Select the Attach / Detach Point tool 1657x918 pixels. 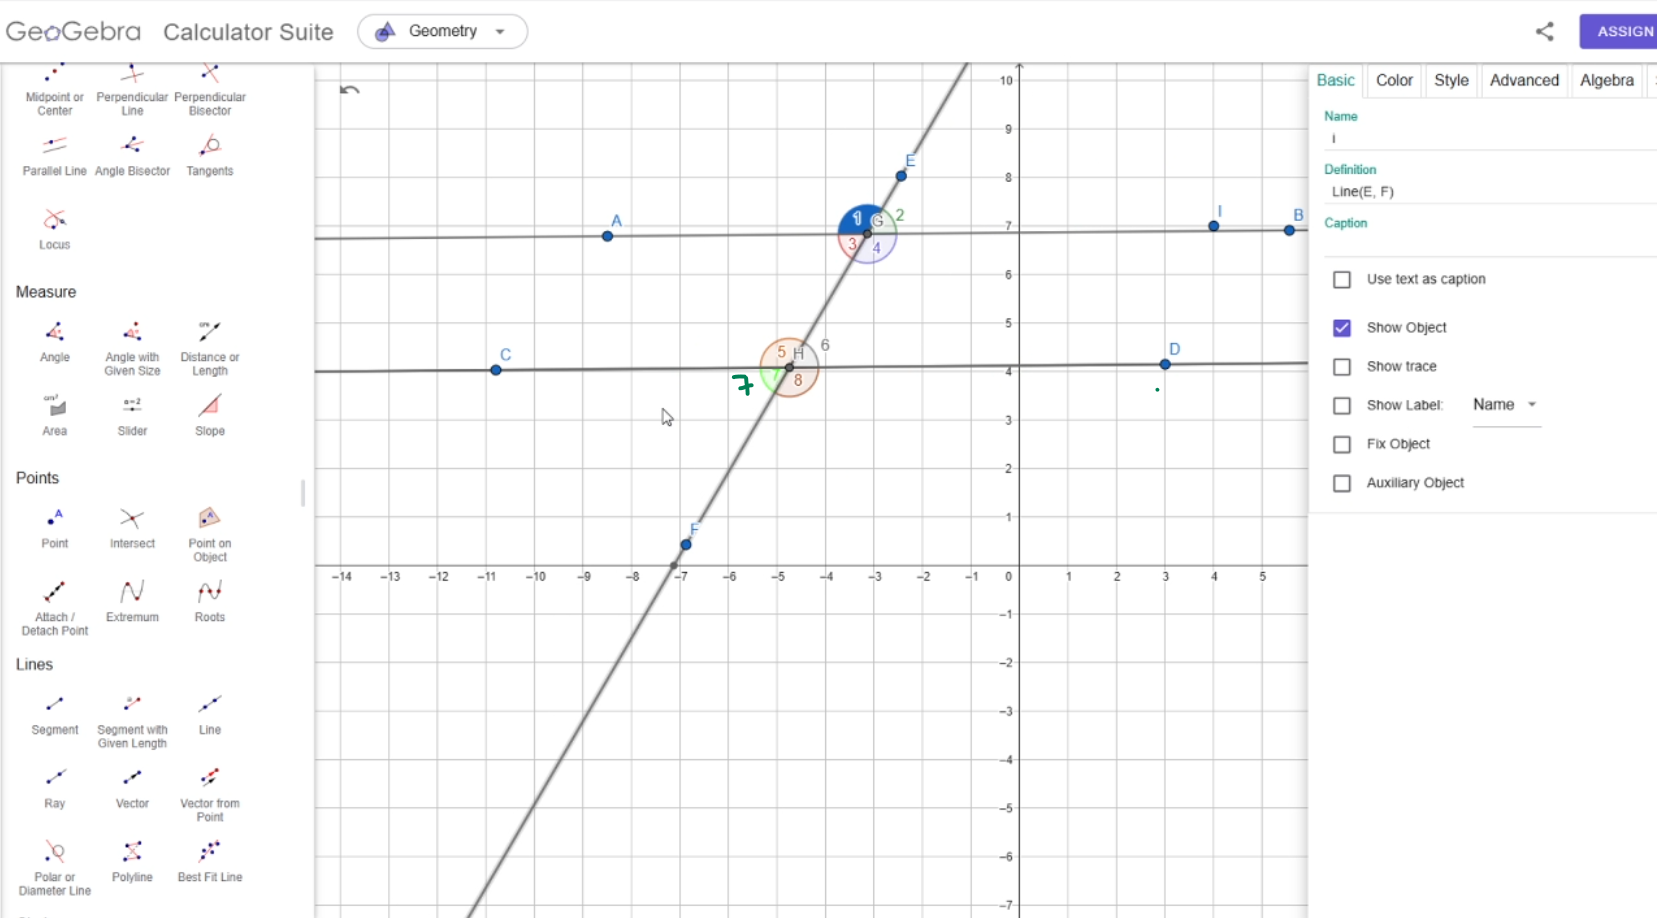pos(54,608)
